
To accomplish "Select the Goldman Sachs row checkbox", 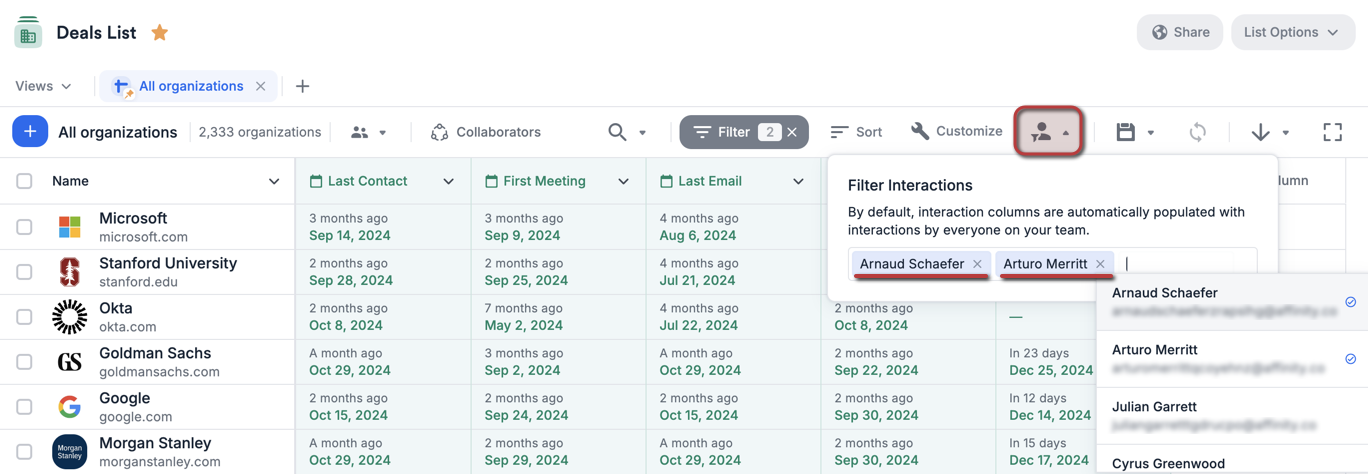I will click(24, 362).
